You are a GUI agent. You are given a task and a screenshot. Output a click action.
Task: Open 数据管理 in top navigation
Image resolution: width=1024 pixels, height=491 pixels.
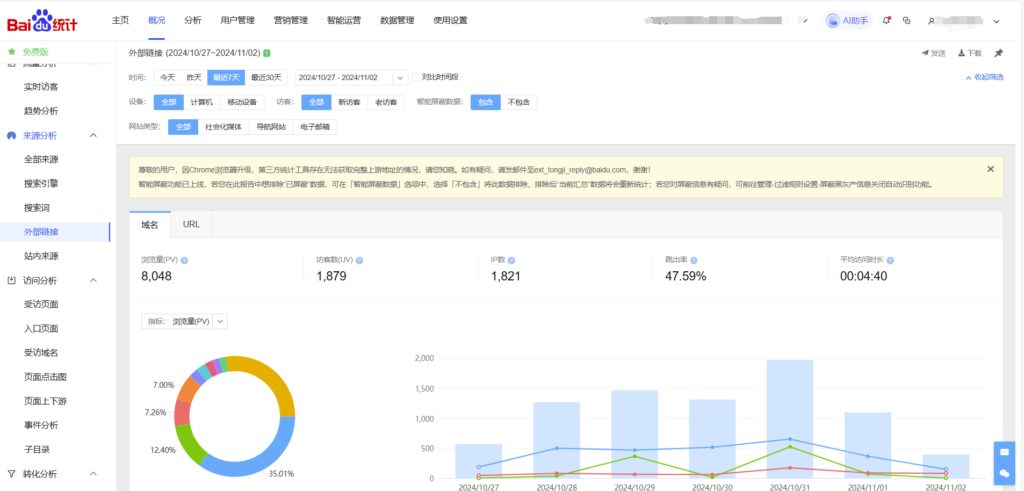(x=397, y=20)
